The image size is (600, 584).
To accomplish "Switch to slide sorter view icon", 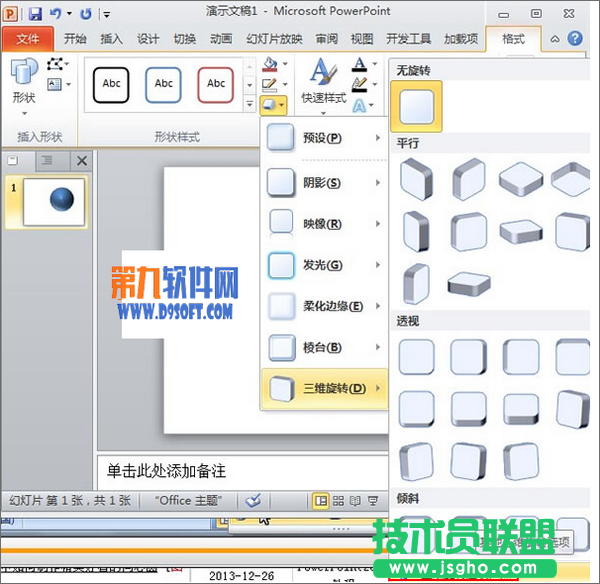I will click(x=338, y=501).
